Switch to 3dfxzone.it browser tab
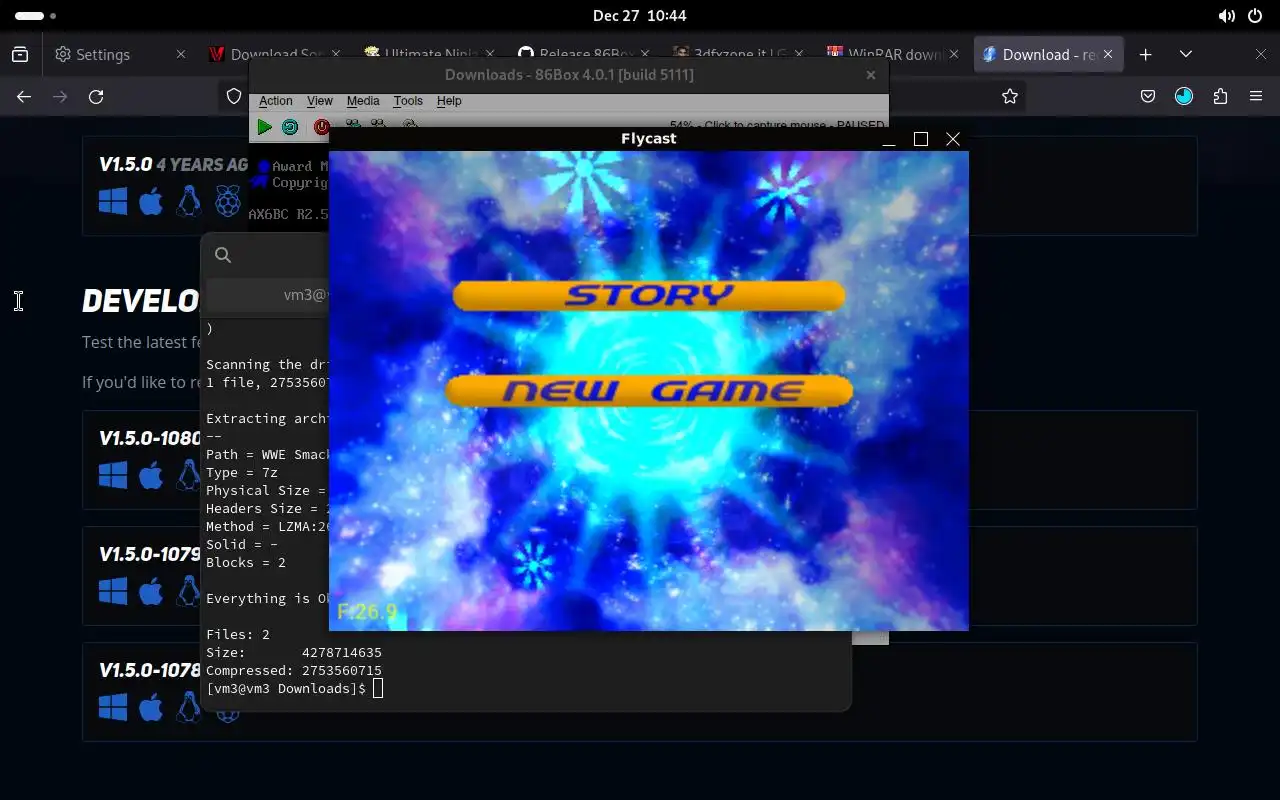Screen dimensions: 1280x800 click(x=737, y=54)
